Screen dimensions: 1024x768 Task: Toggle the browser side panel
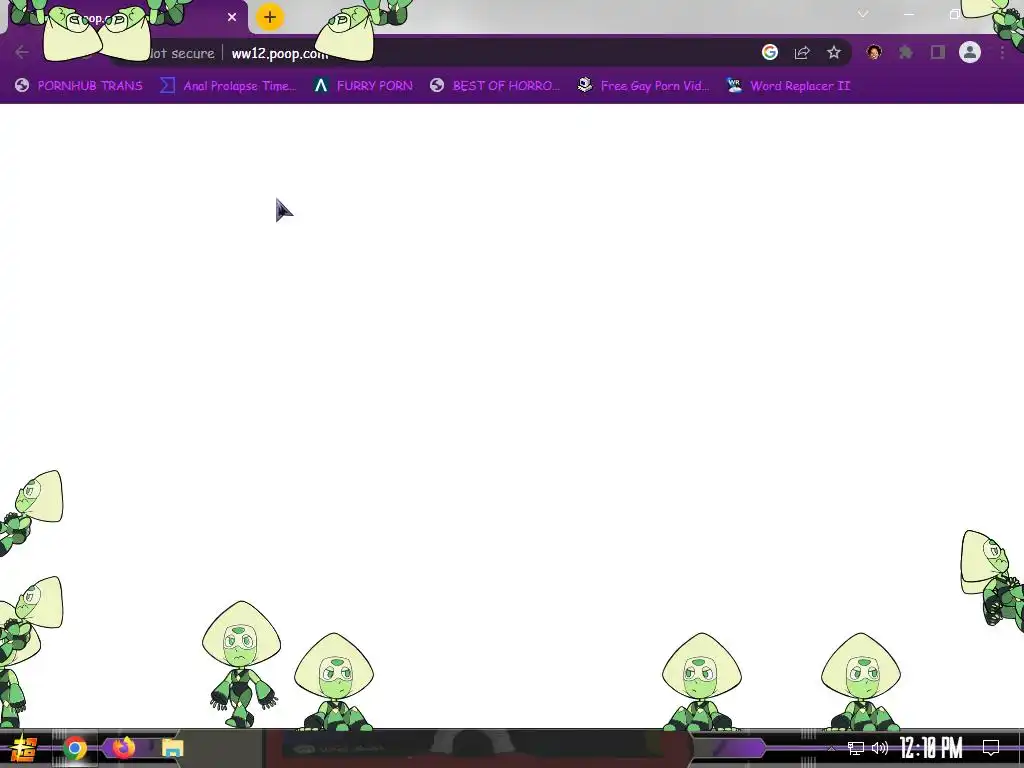point(938,52)
